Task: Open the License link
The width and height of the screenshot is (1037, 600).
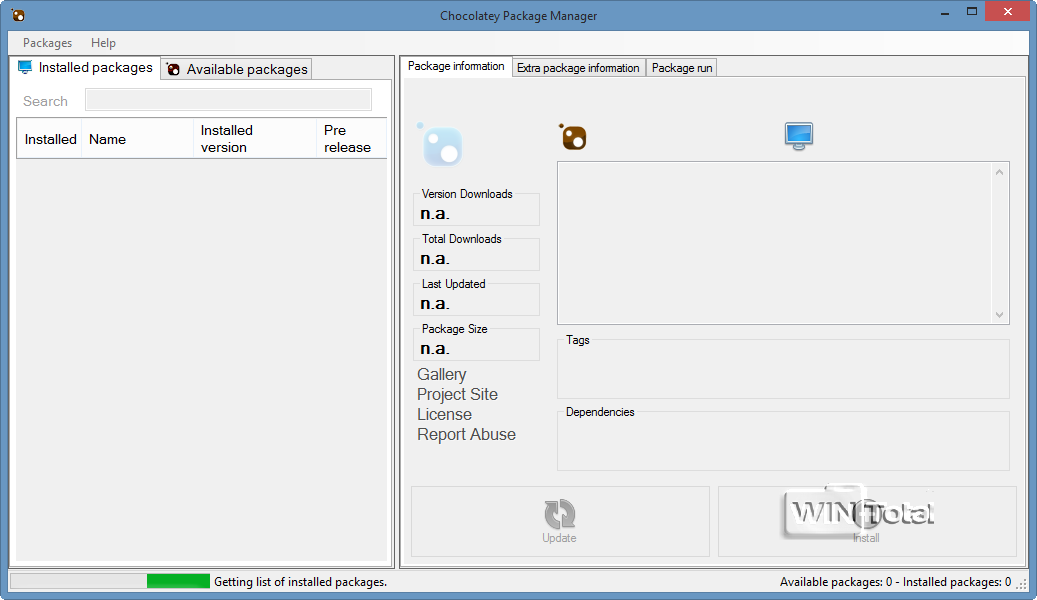Action: pyautogui.click(x=444, y=414)
